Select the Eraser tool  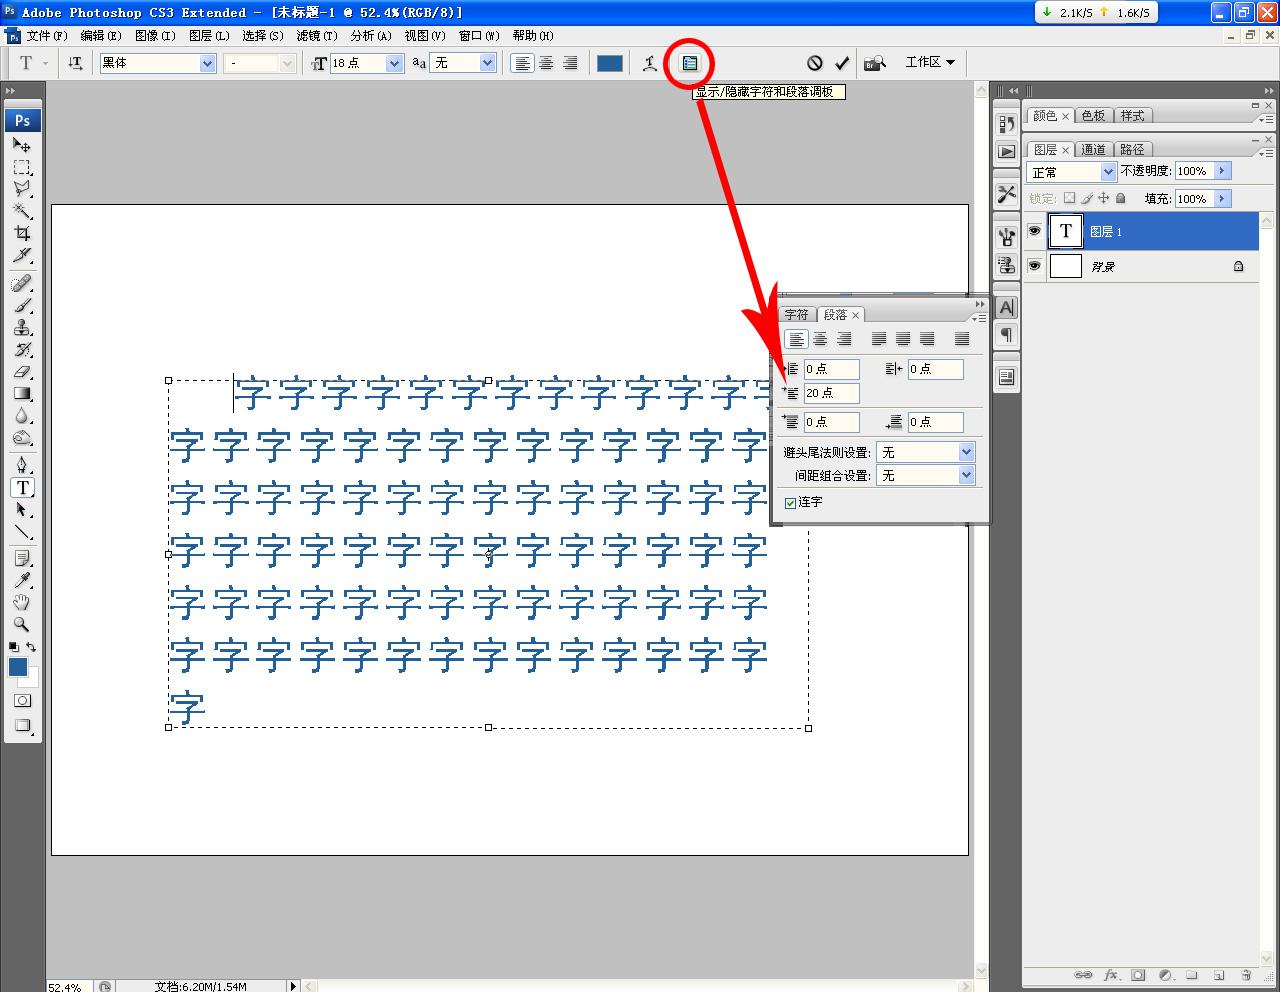point(22,372)
